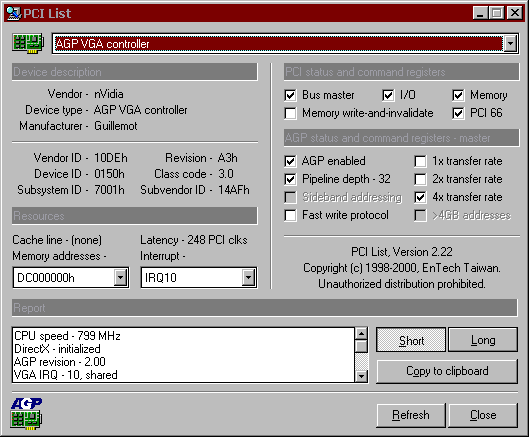Toggle the PCI 66 checkbox

pyautogui.click(x=458, y=113)
